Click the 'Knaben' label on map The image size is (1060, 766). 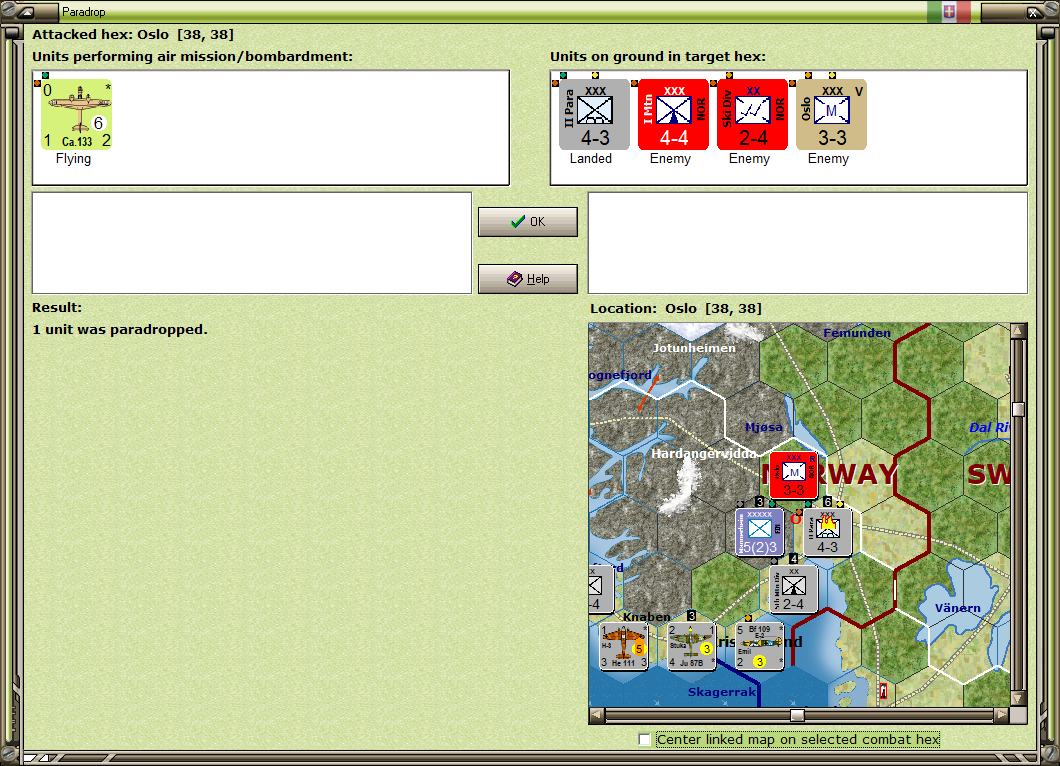click(647, 617)
